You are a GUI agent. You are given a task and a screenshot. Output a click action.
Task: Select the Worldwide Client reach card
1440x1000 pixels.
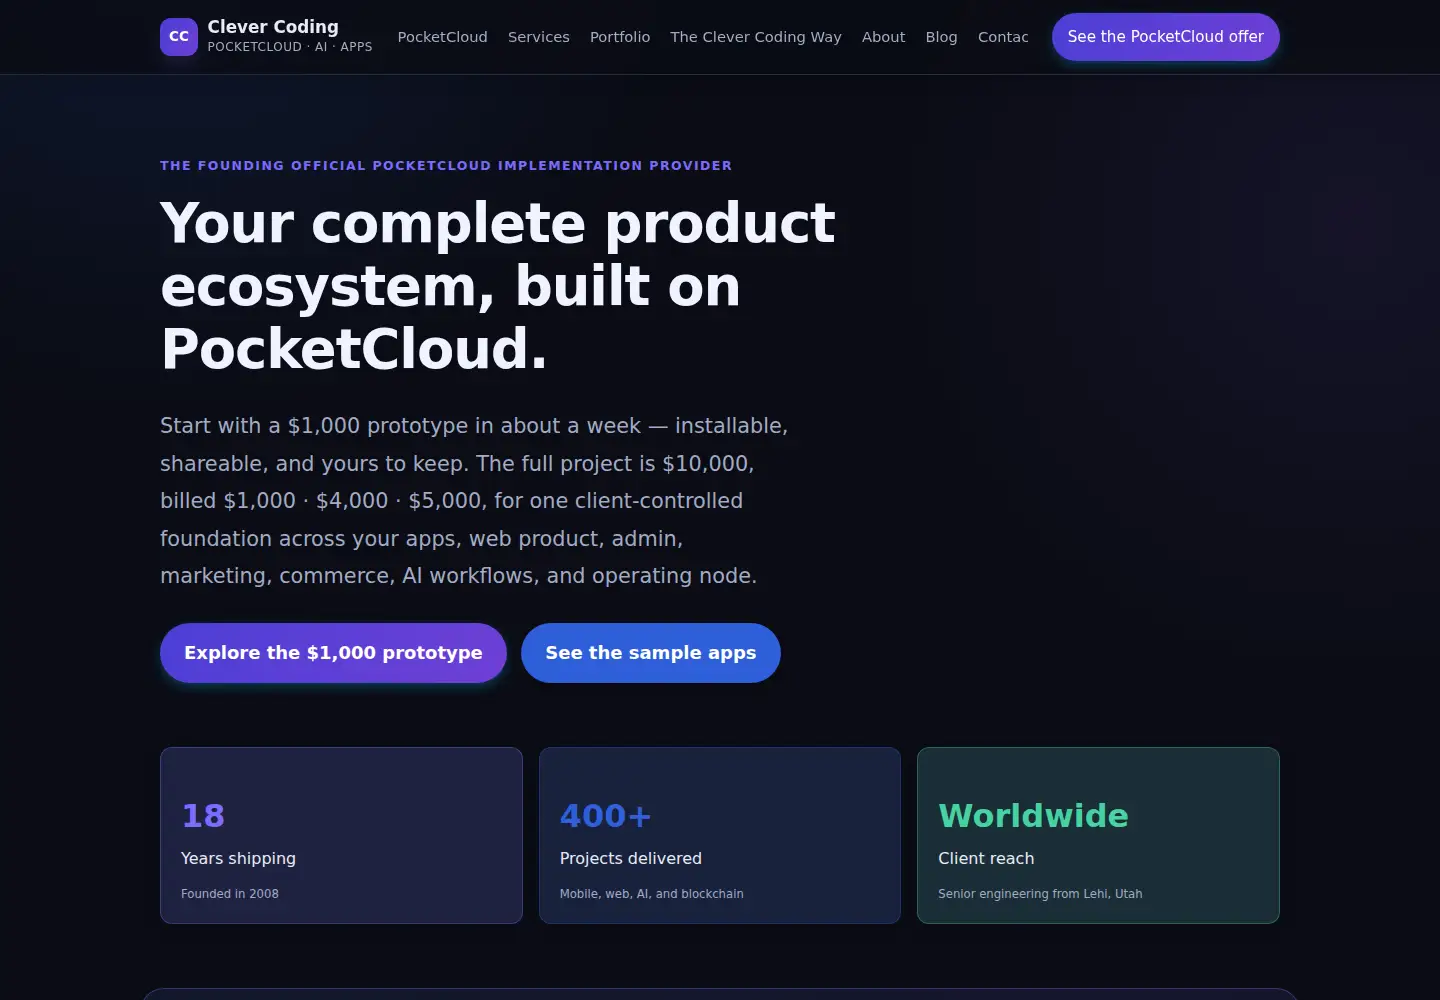[1098, 835]
